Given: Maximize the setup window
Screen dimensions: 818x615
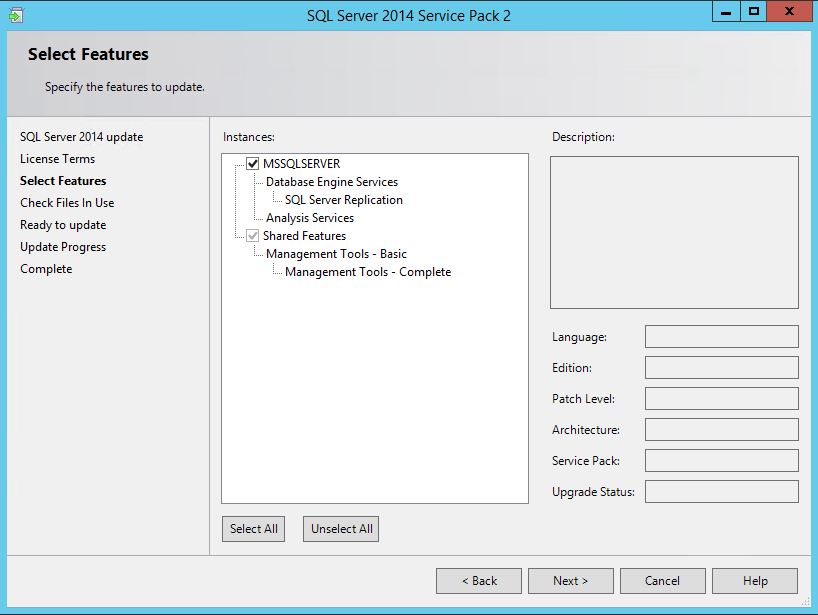Looking at the screenshot, I should pos(754,11).
